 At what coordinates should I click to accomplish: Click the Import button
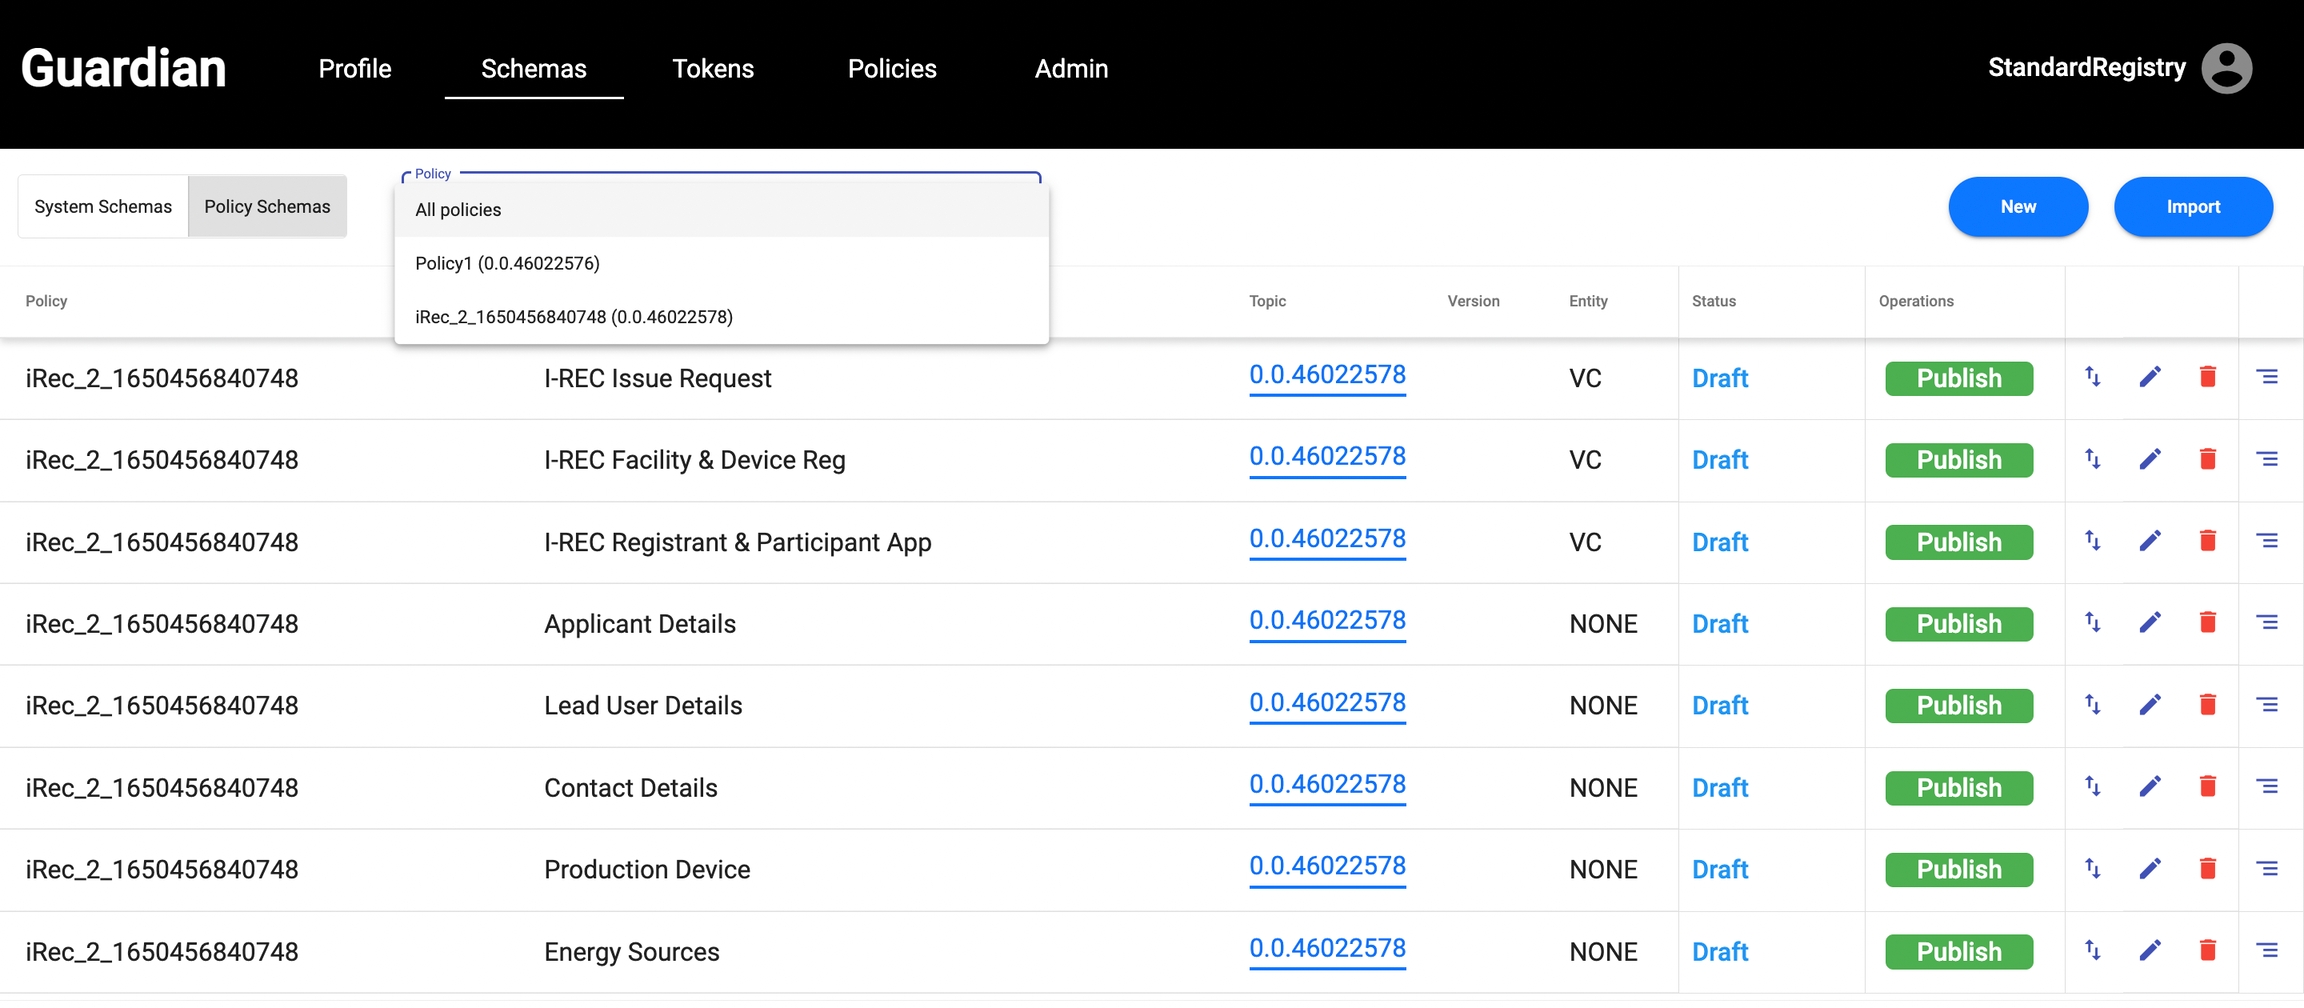2192,207
